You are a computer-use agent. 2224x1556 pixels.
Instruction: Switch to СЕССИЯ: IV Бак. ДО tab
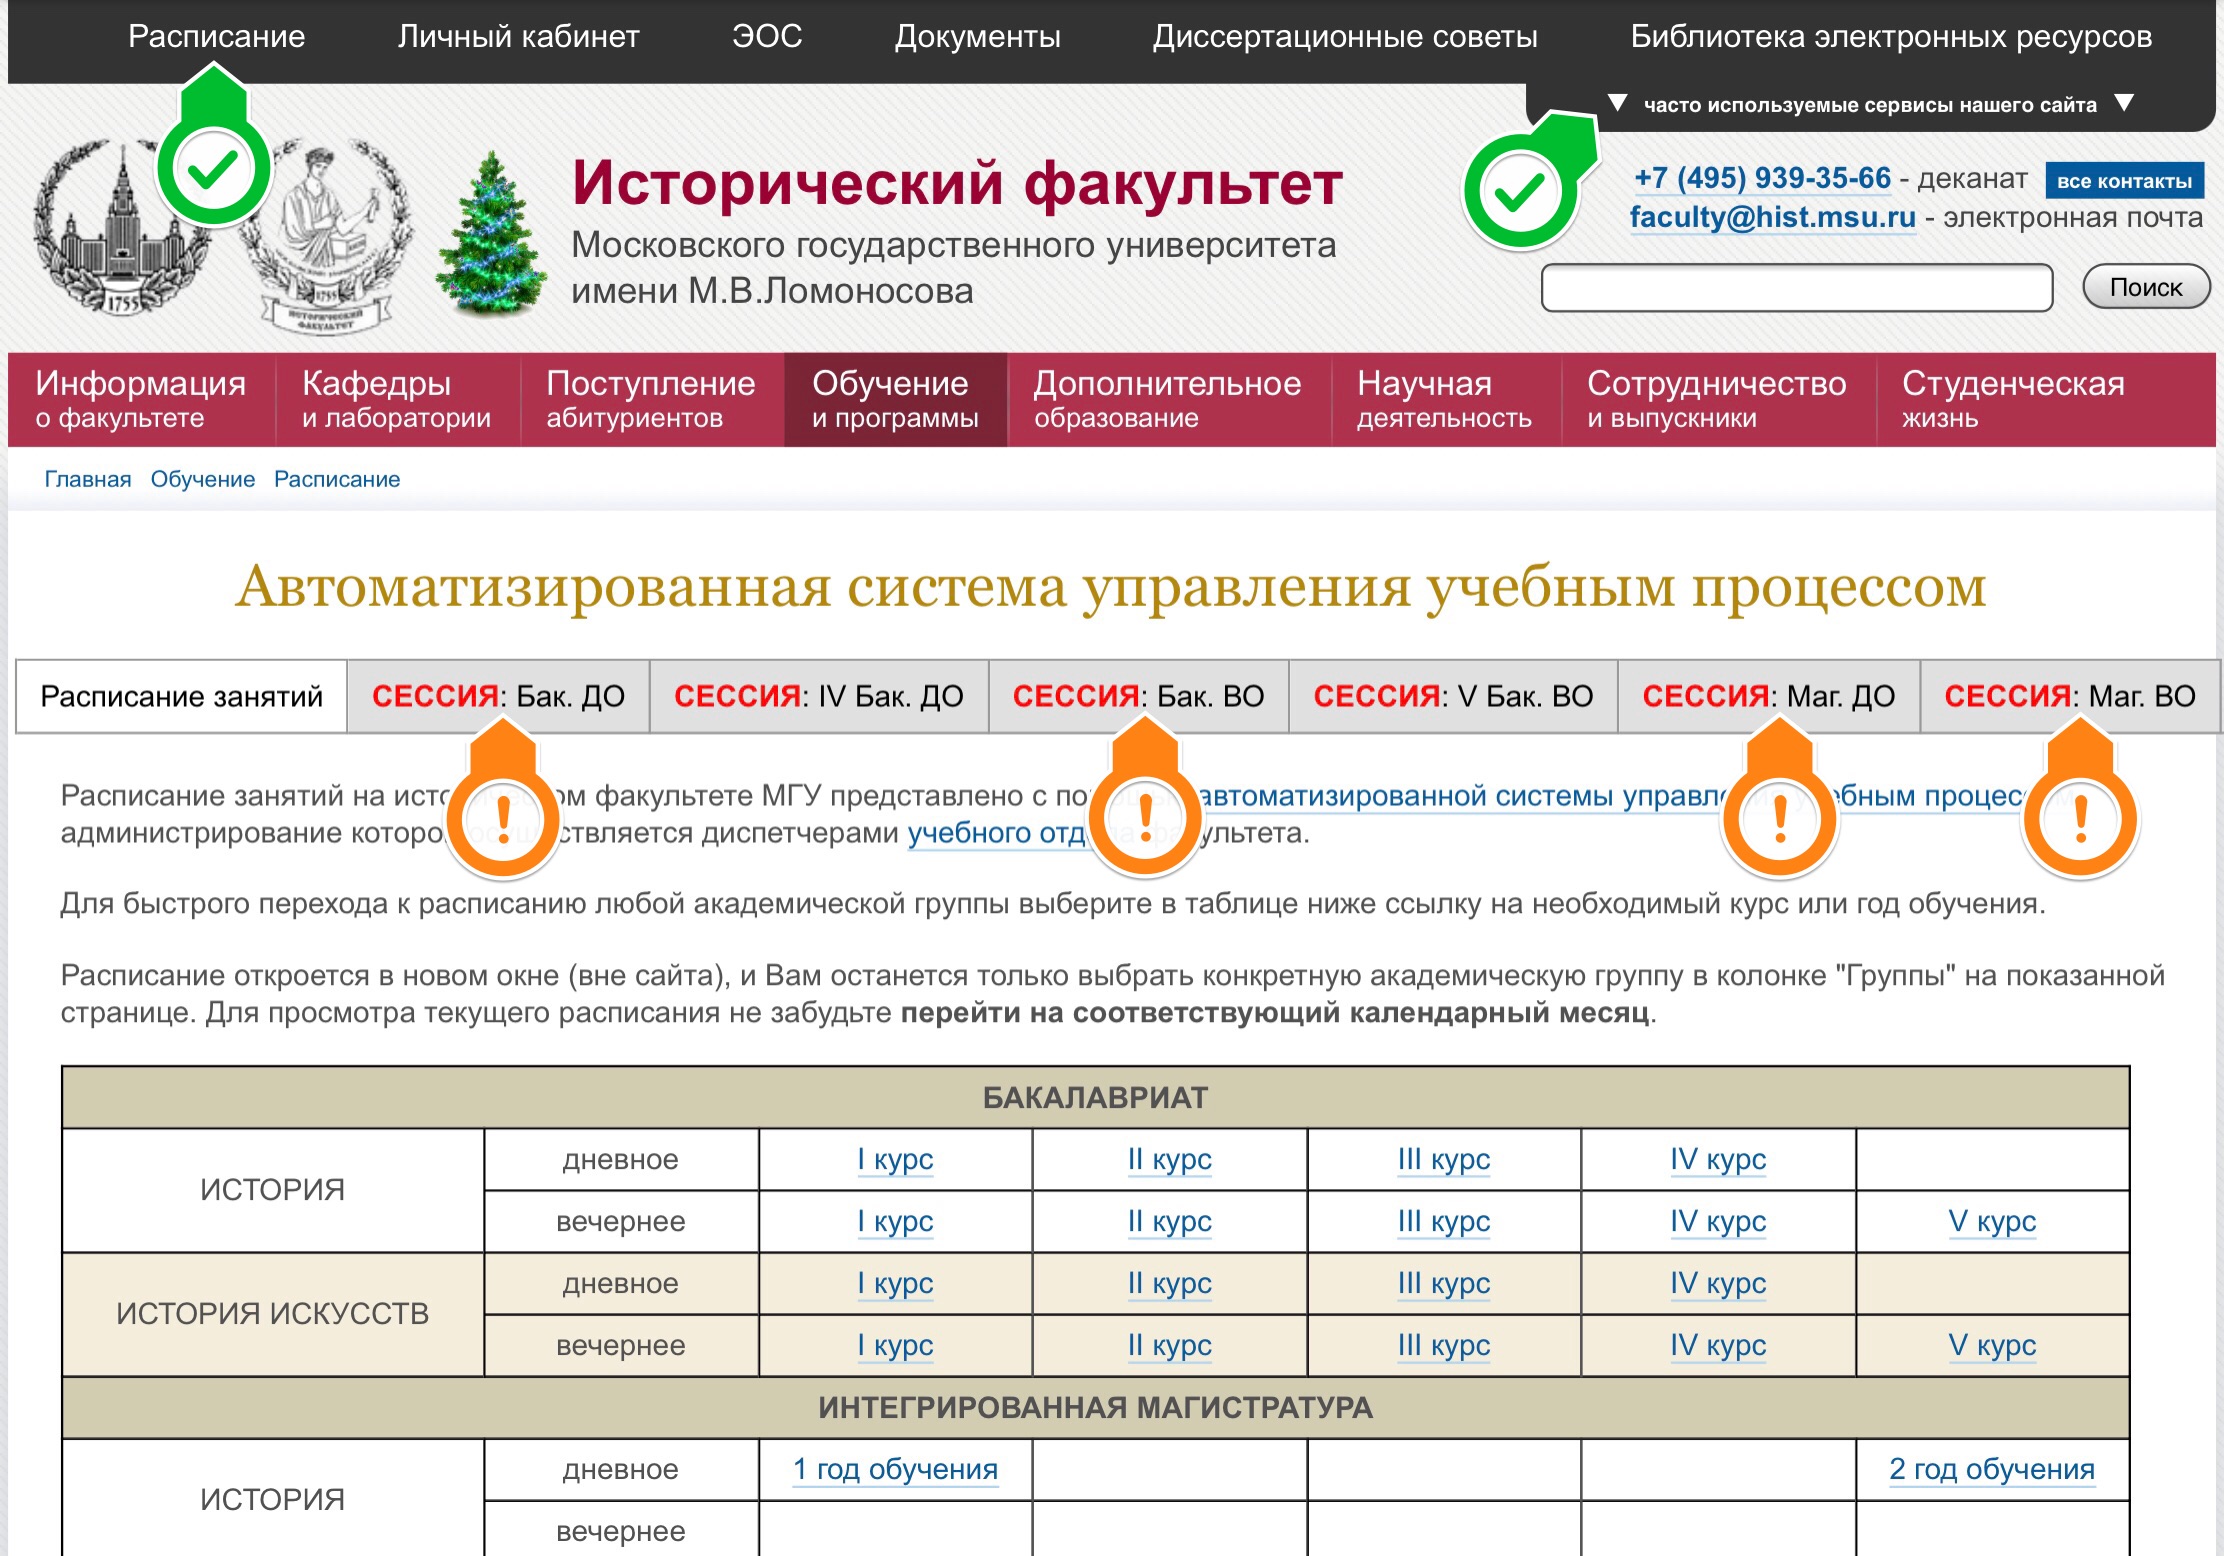pyautogui.click(x=819, y=696)
